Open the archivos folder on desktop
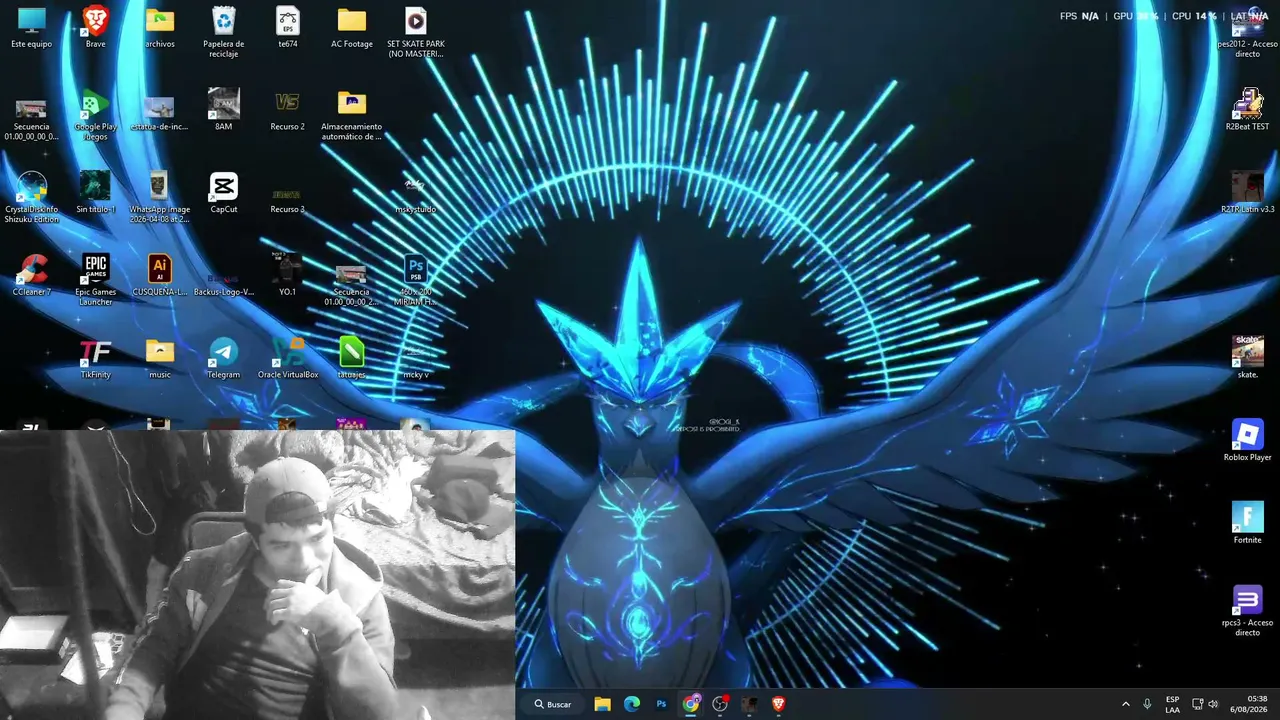The width and height of the screenshot is (1280, 720). (x=159, y=28)
